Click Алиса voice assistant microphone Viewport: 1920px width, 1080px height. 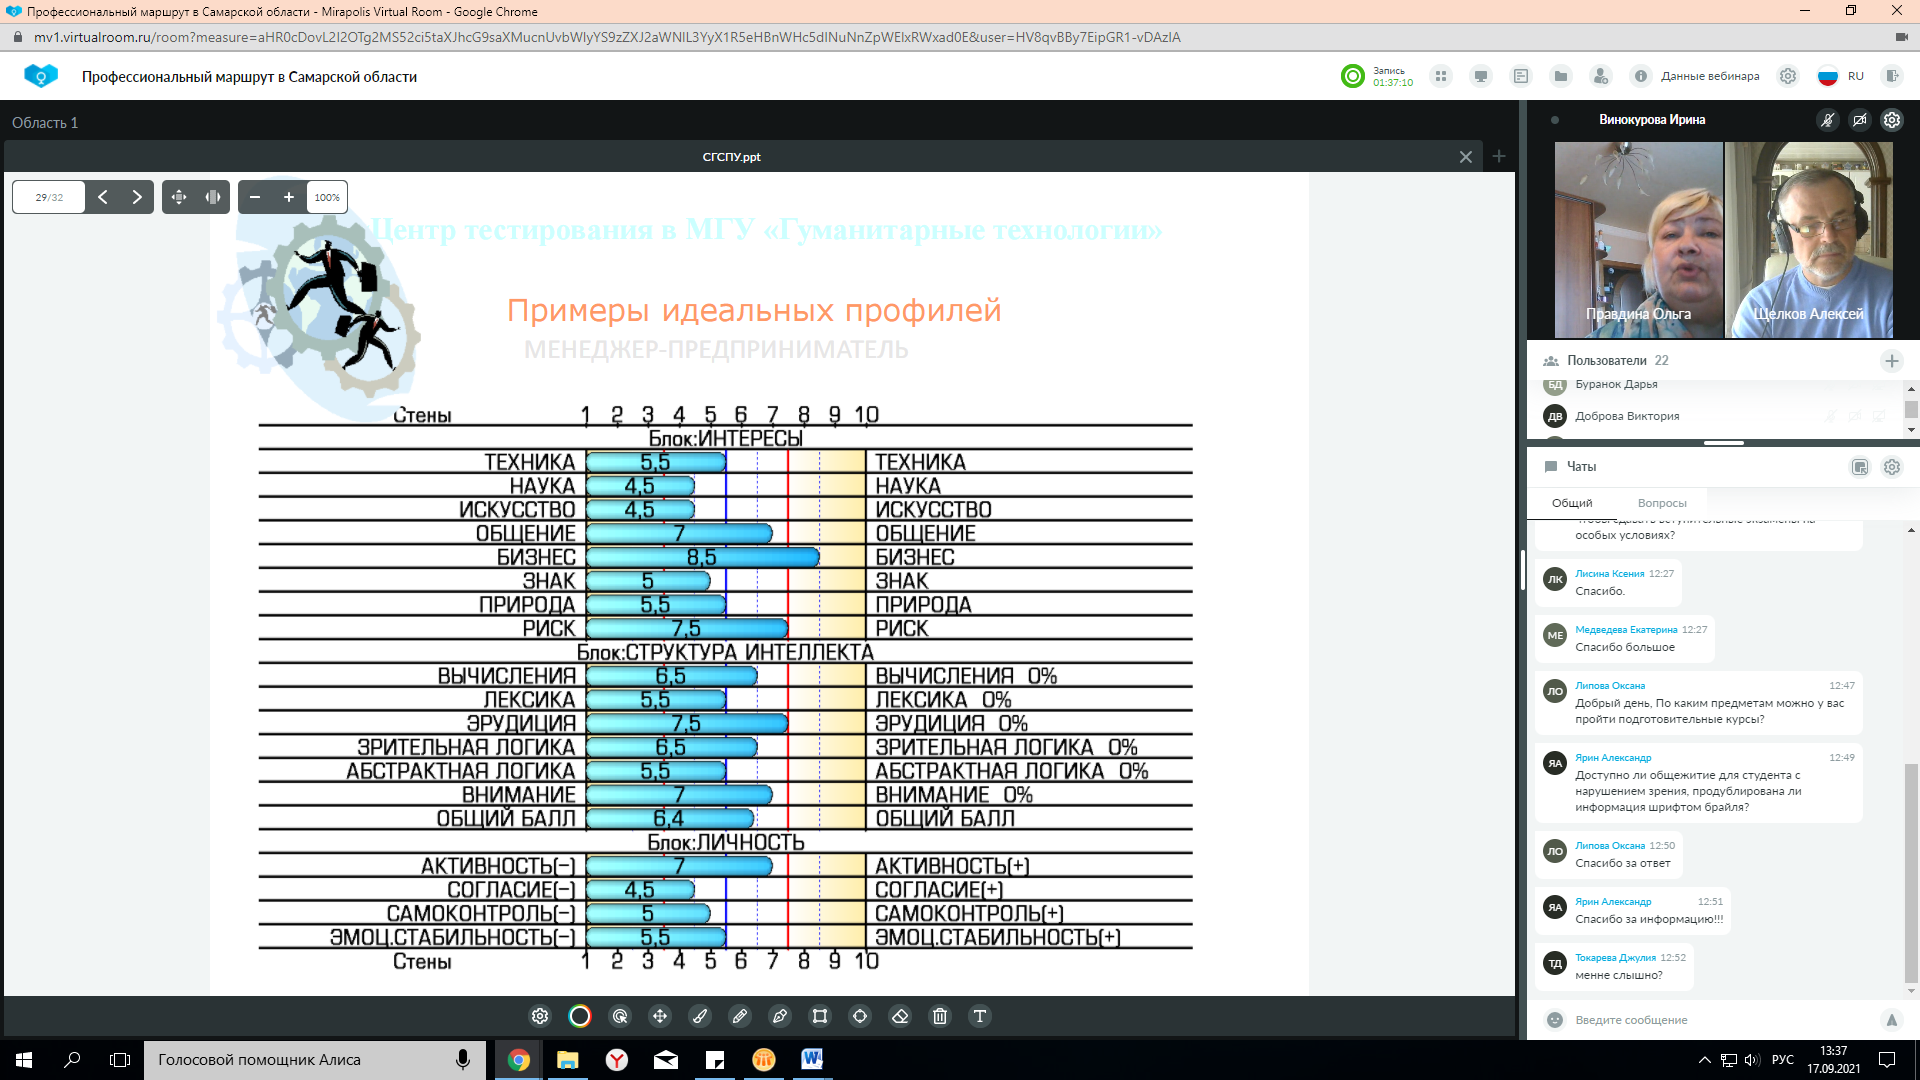pyautogui.click(x=463, y=1060)
